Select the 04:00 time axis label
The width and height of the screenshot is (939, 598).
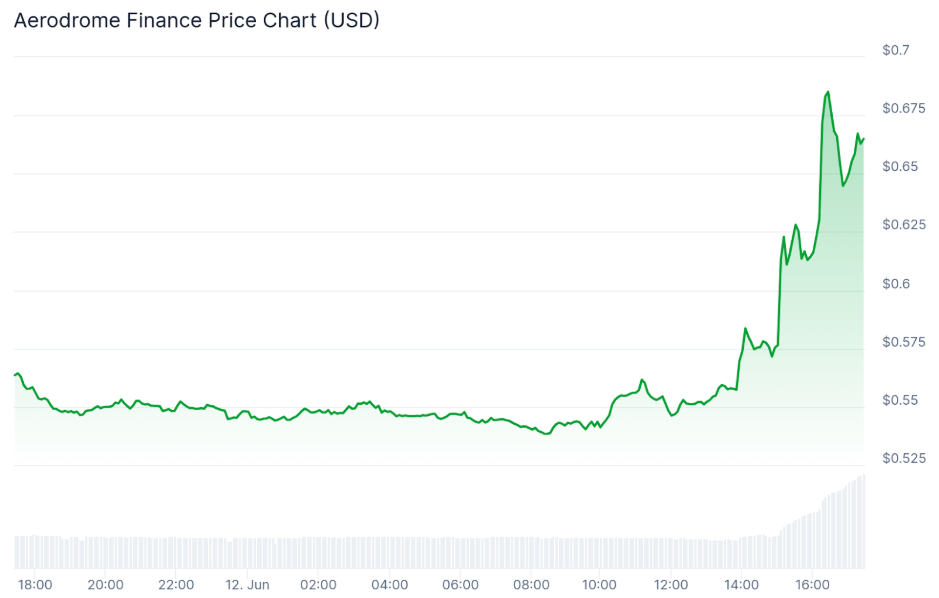389,585
